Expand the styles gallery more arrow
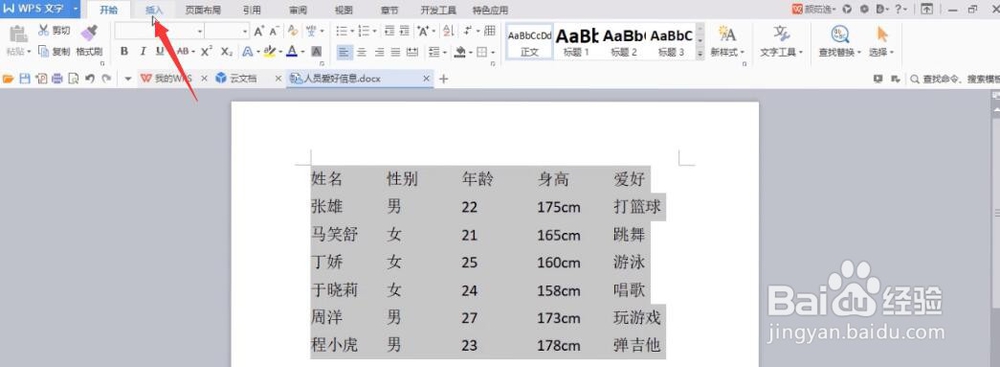 [700, 54]
